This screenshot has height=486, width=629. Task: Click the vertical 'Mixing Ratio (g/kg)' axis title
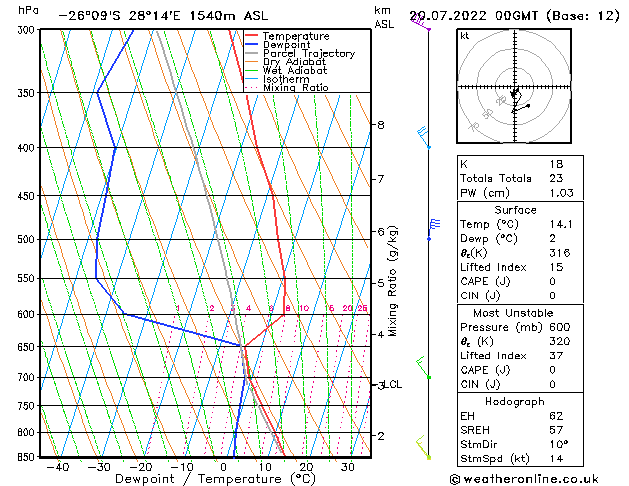[392, 281]
